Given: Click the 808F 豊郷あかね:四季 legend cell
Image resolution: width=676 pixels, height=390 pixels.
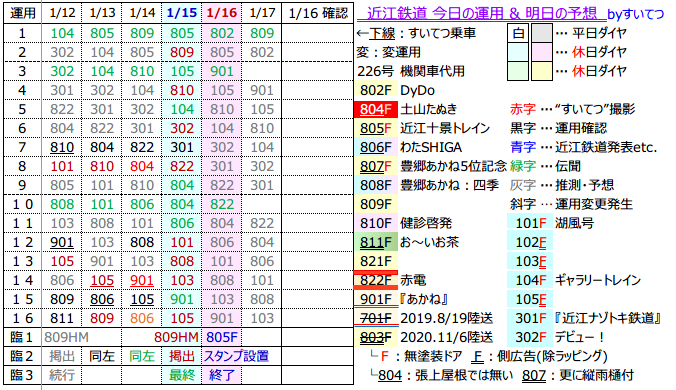Looking at the screenshot, I should pos(376,185).
